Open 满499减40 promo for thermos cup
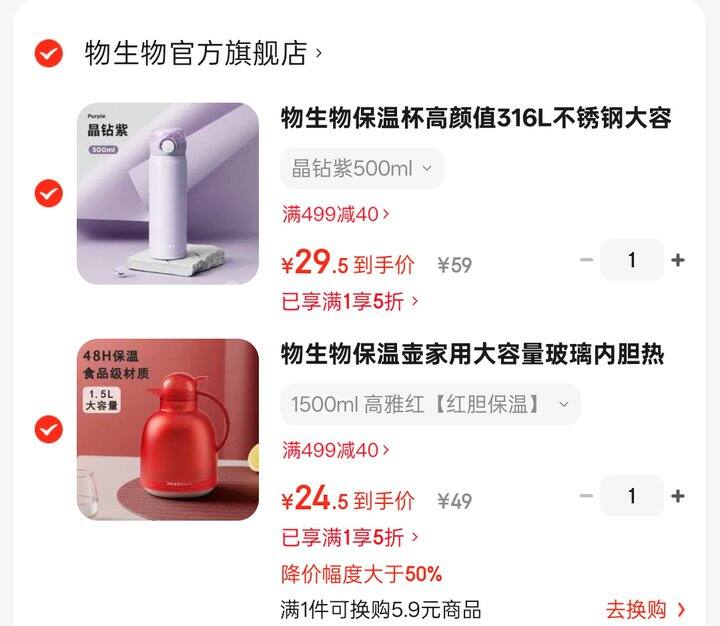Screen dimensions: 720x626 click(x=336, y=214)
